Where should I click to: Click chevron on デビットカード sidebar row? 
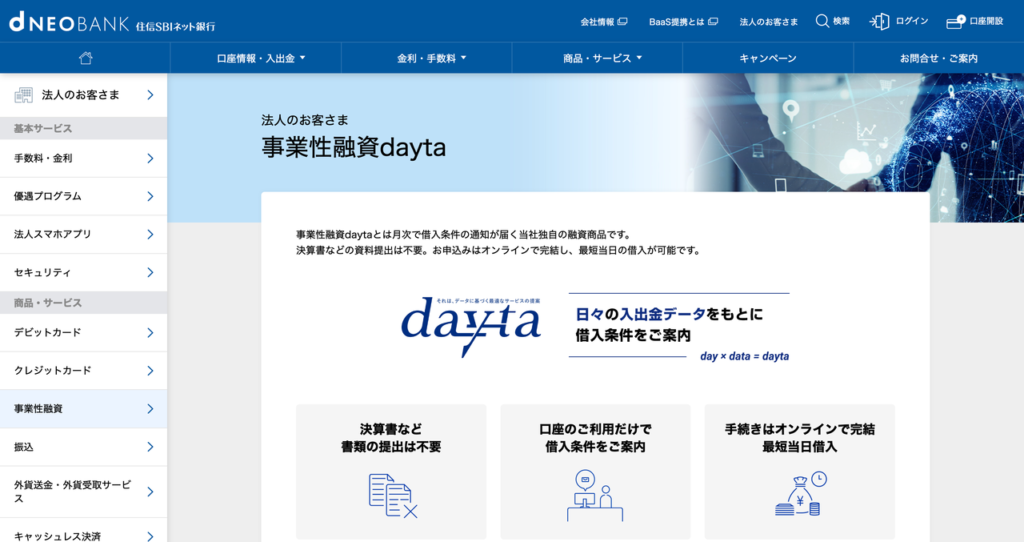150,332
